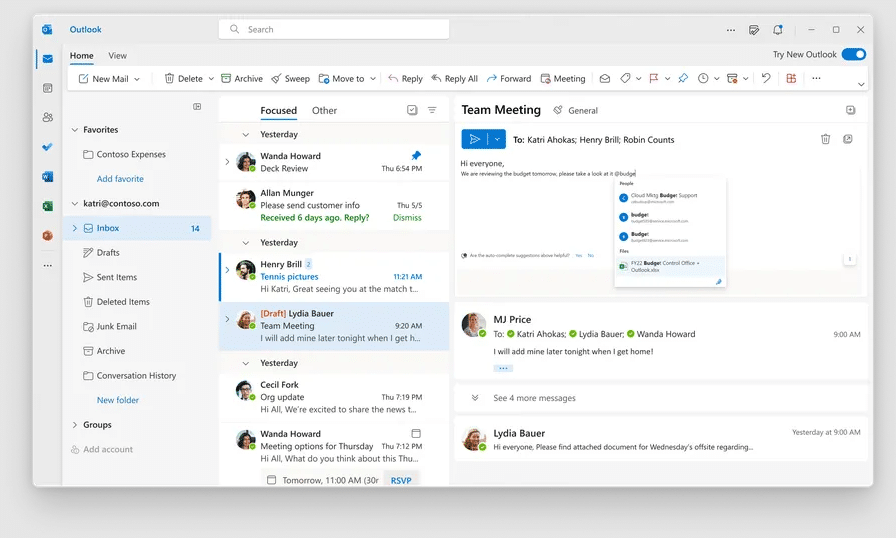Expand Henry Brill conversation thread
Image resolution: width=896 pixels, height=538 pixels.
(227, 270)
